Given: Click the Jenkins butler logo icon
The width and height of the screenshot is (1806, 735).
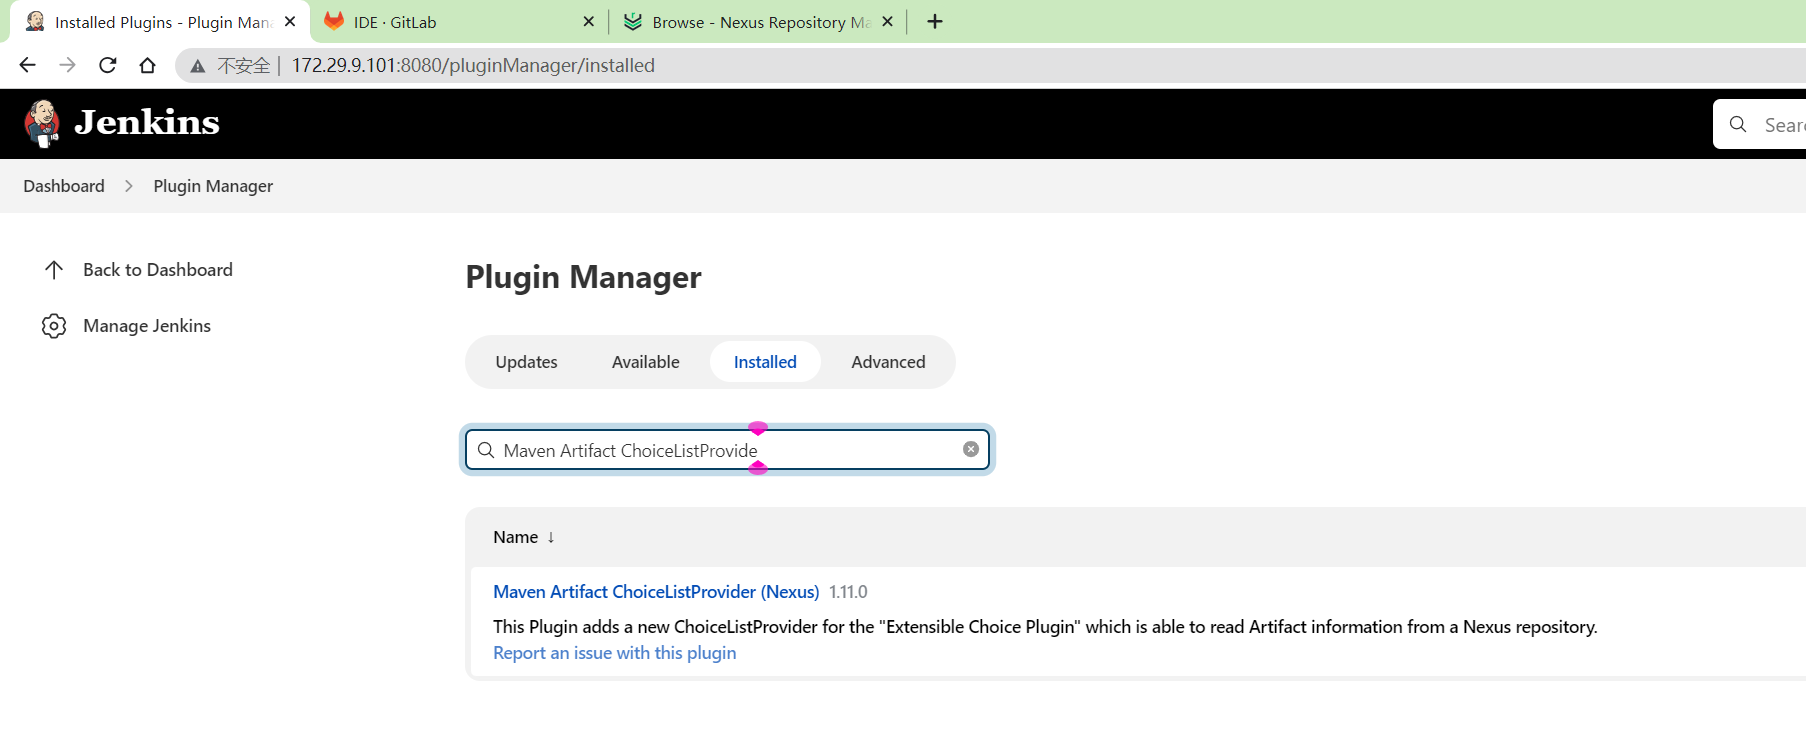Looking at the screenshot, I should click(42, 124).
